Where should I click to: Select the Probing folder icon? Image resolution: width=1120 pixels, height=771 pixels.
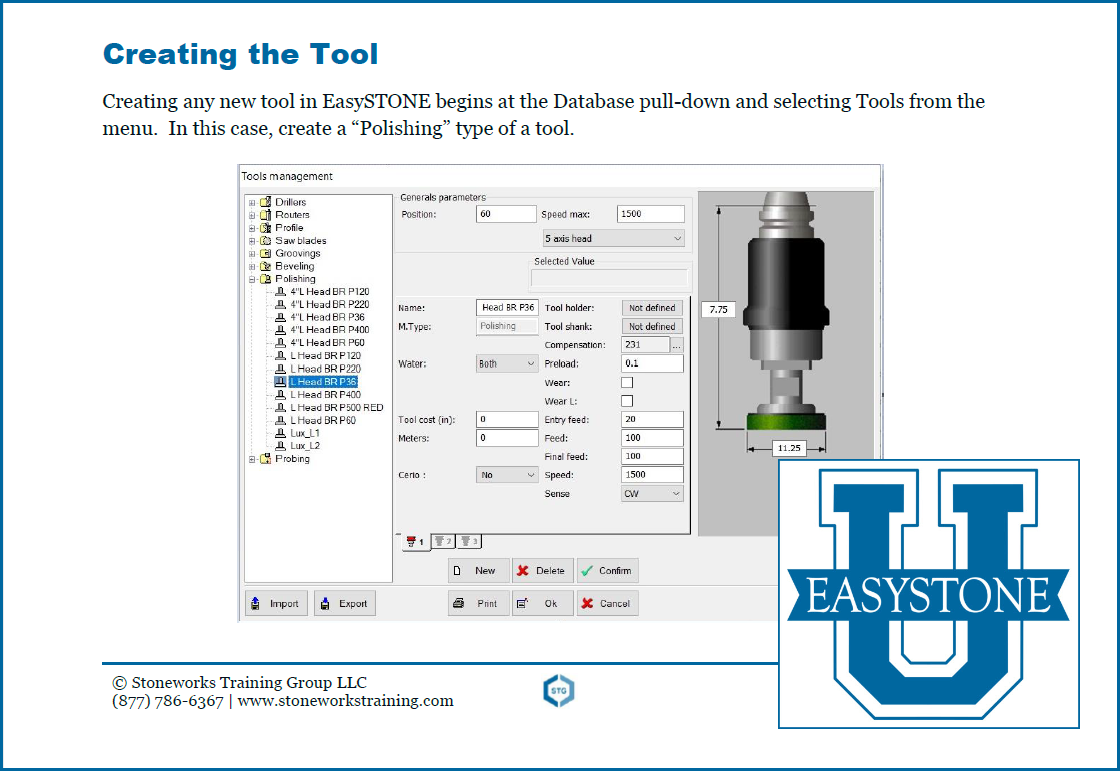[266, 459]
